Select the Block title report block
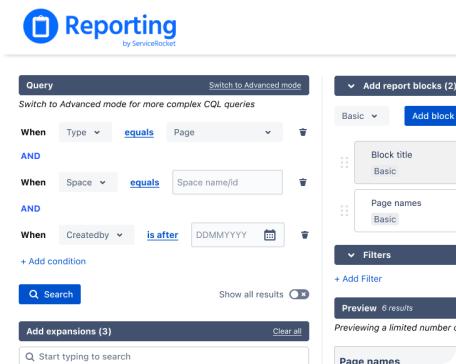 (x=405, y=163)
